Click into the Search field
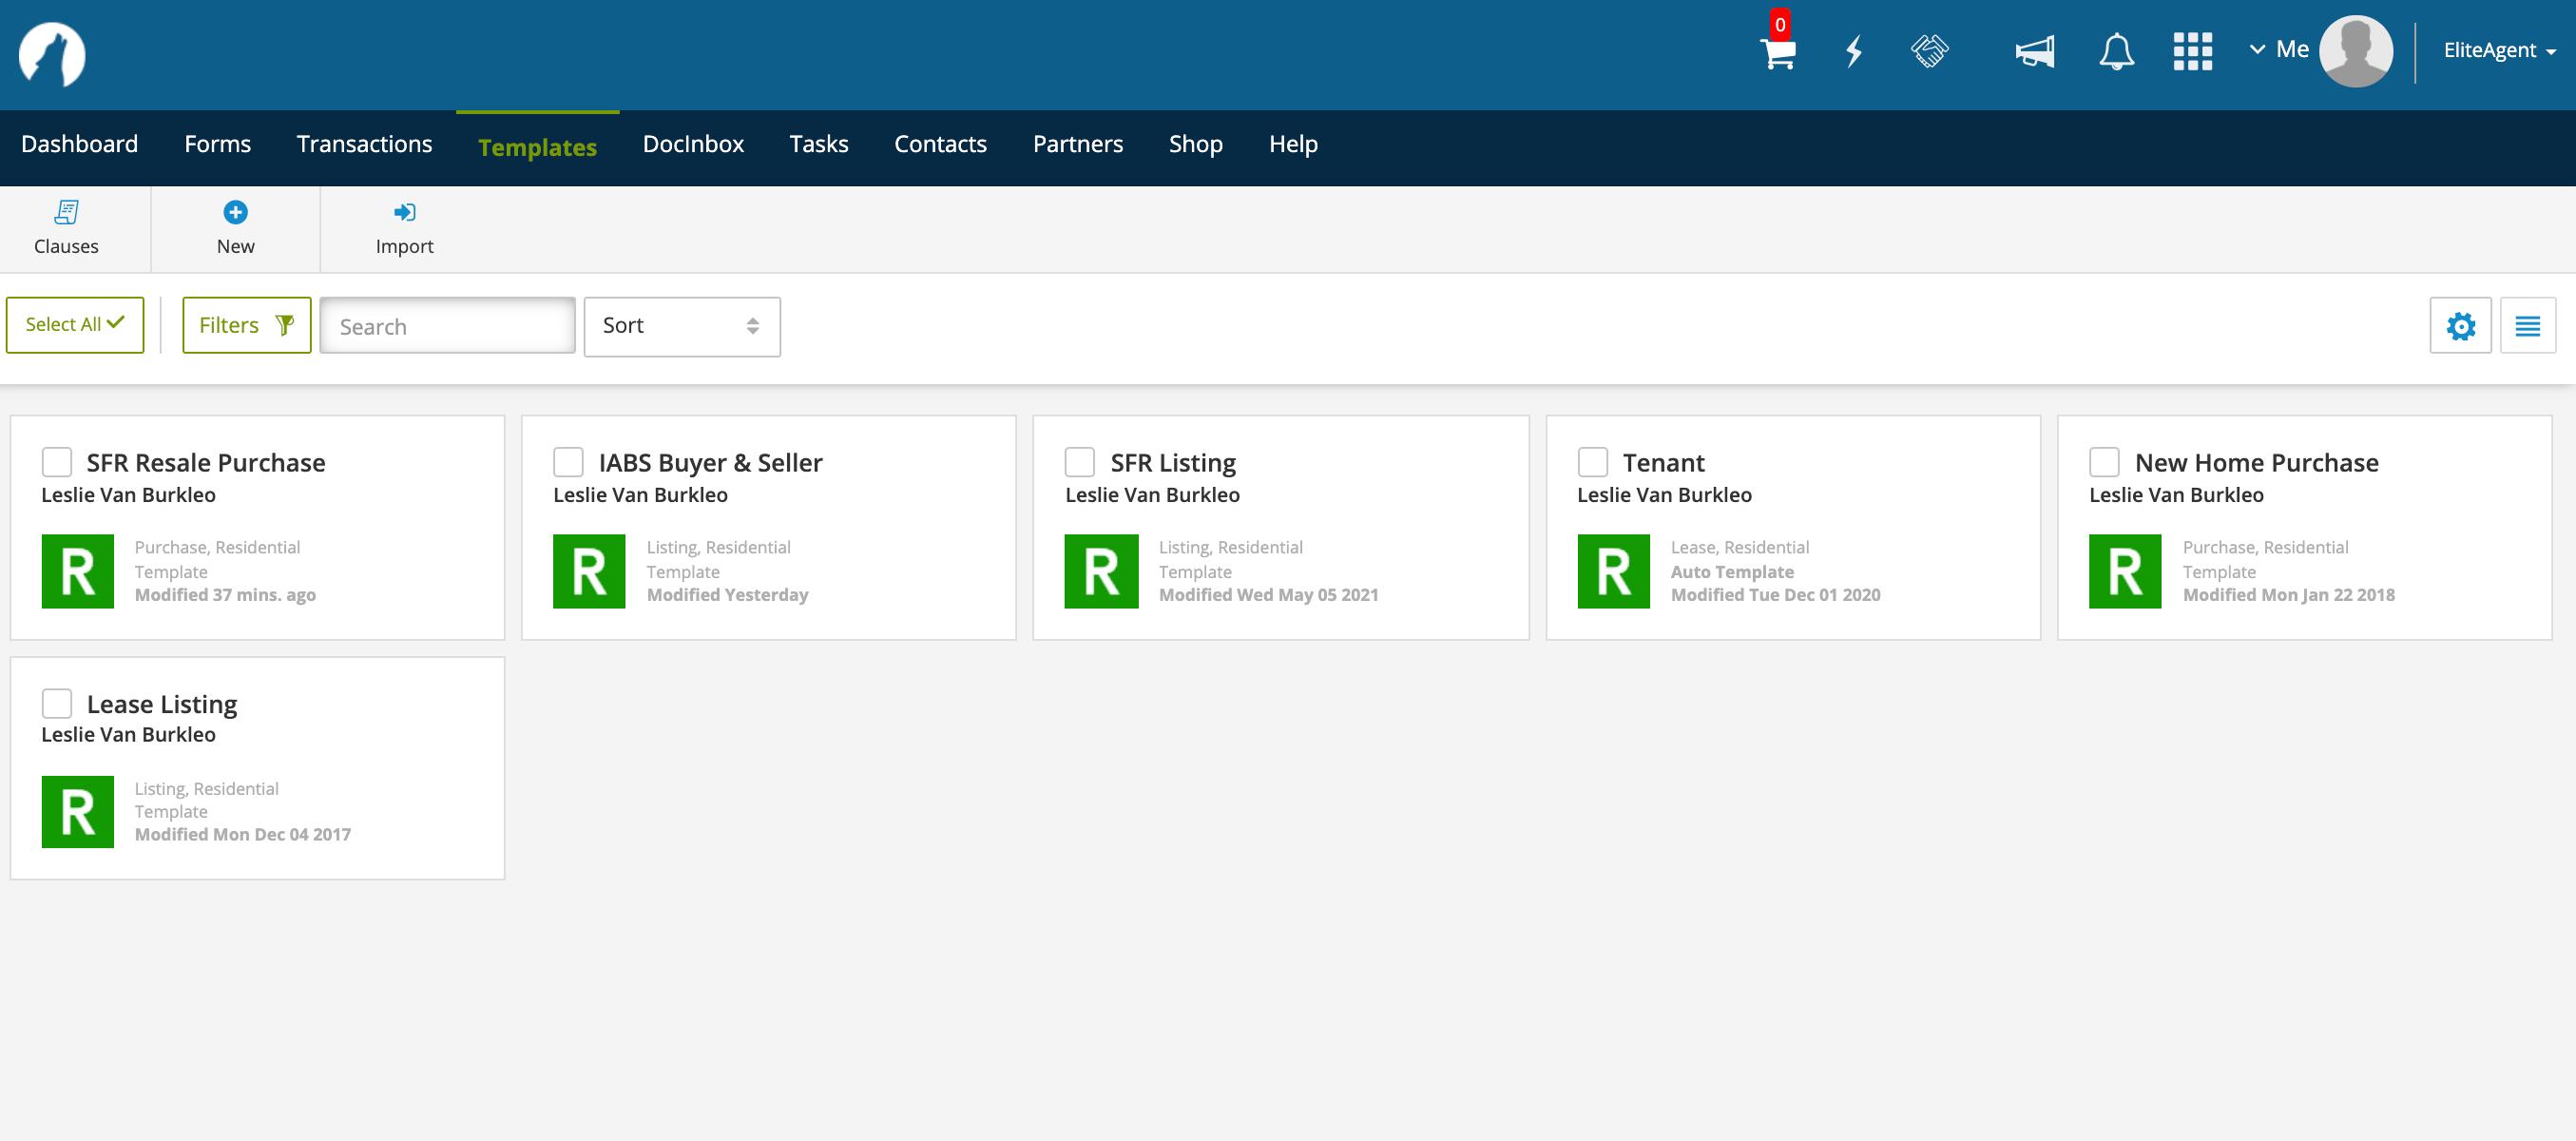This screenshot has width=2576, height=1141. tap(447, 326)
